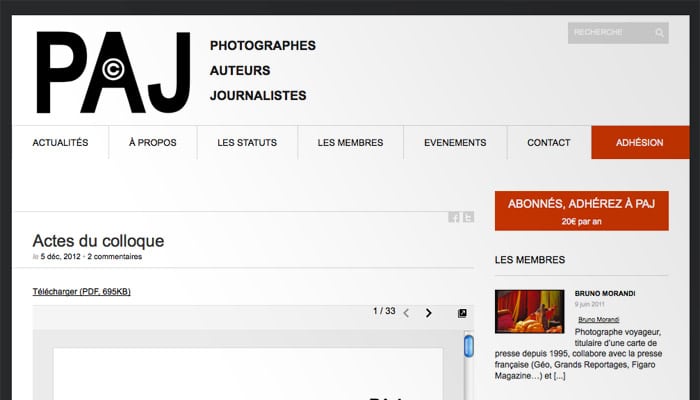
Task: Click Abonnés, adhérez à PAJ banner
Action: point(581,211)
